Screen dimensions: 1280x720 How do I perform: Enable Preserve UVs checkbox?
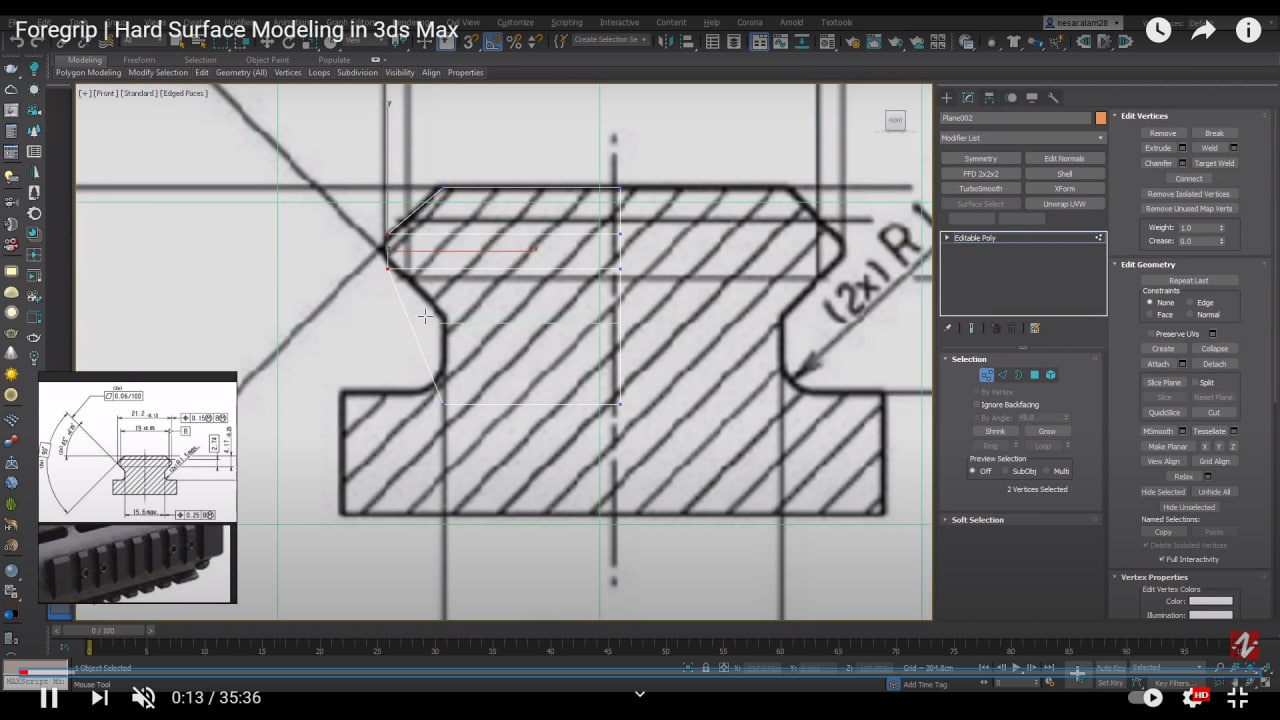[x=1149, y=334]
